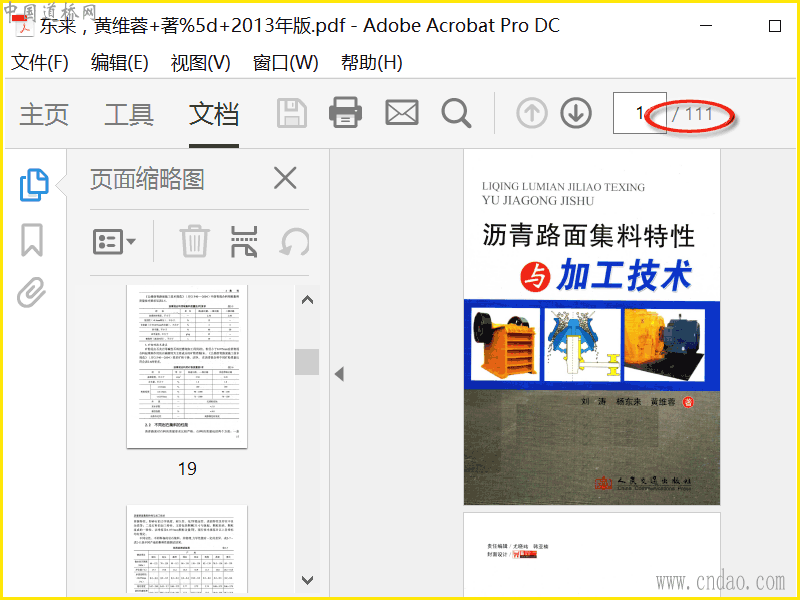
Task: Close the 页面缩略图 panel
Action: pos(285,178)
